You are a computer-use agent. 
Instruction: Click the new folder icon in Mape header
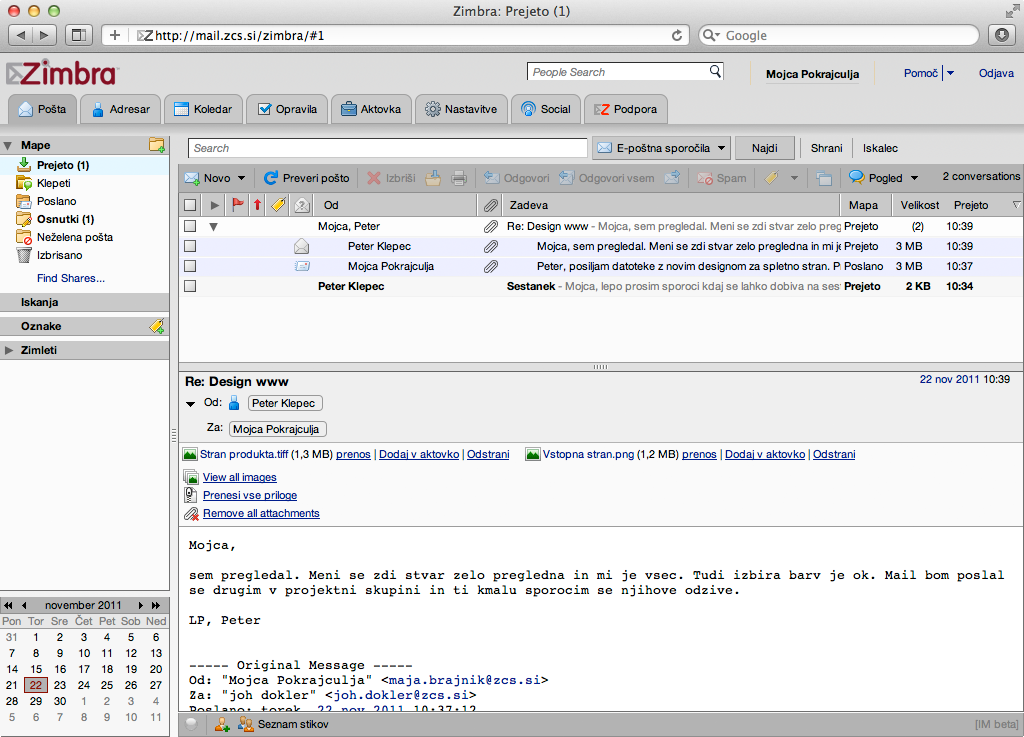click(157, 145)
